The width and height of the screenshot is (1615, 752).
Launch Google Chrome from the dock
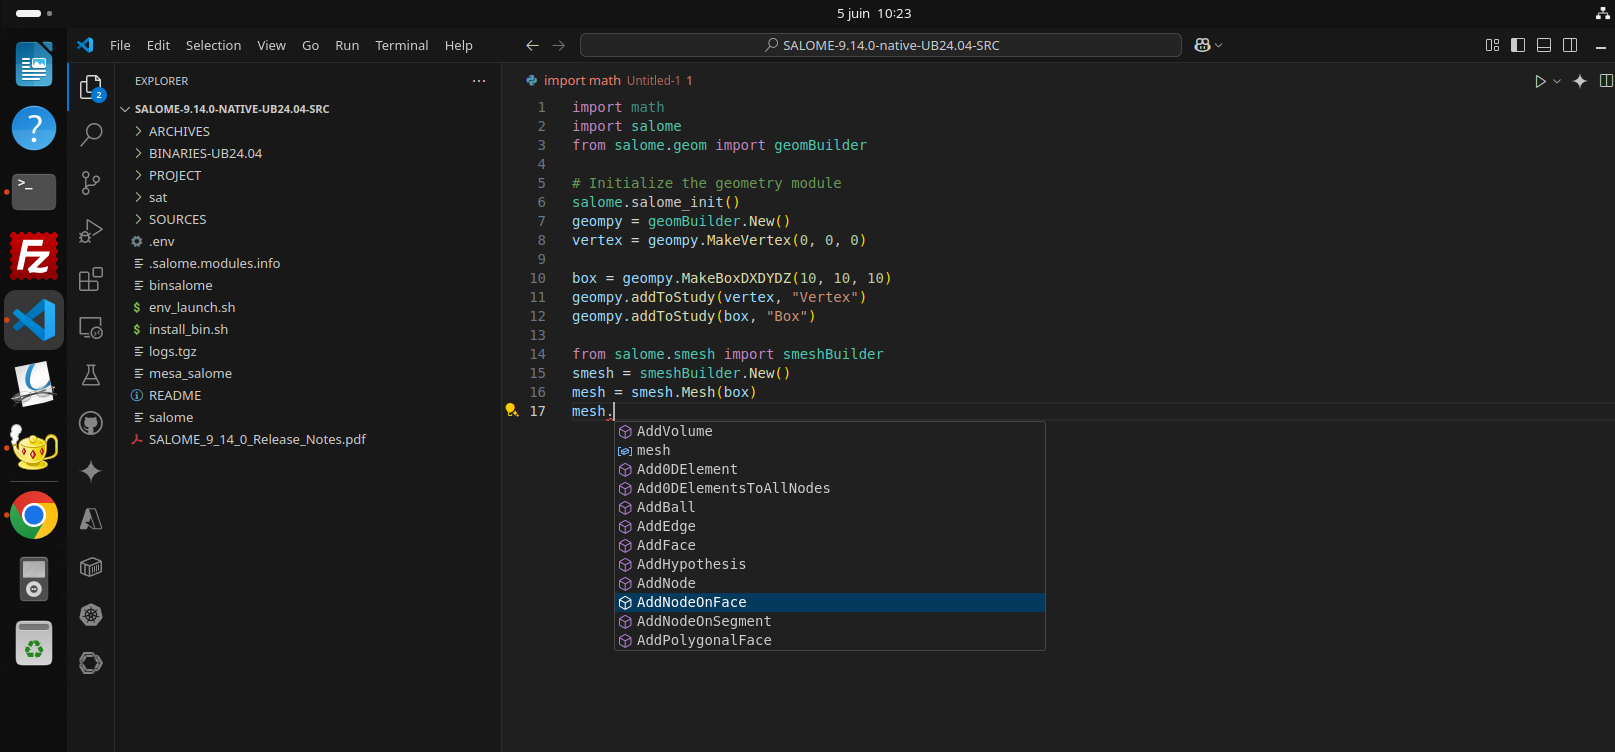pos(34,515)
